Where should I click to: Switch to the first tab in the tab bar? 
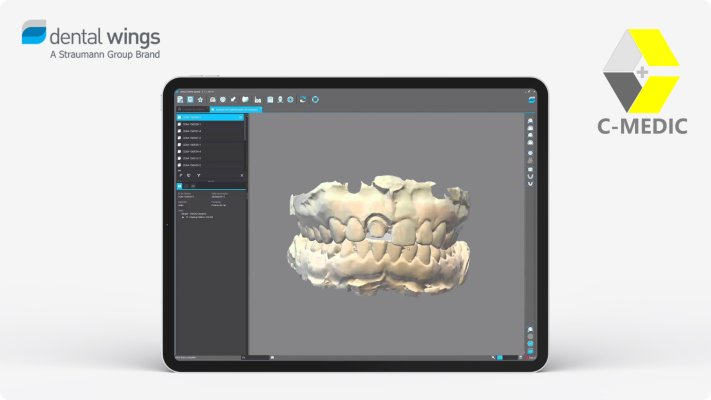(x=192, y=108)
